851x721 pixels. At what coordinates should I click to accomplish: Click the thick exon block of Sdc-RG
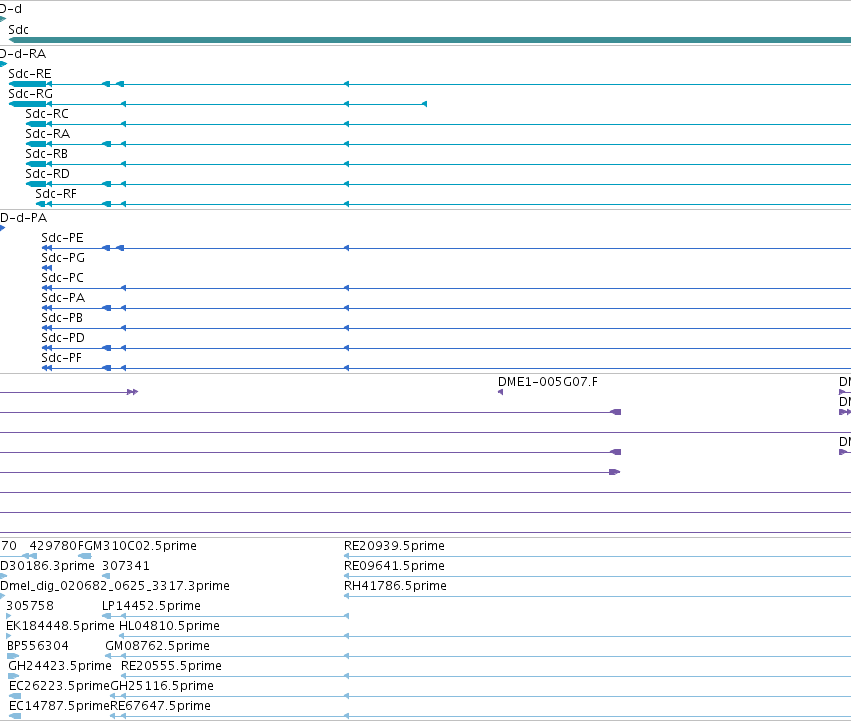click(28, 104)
